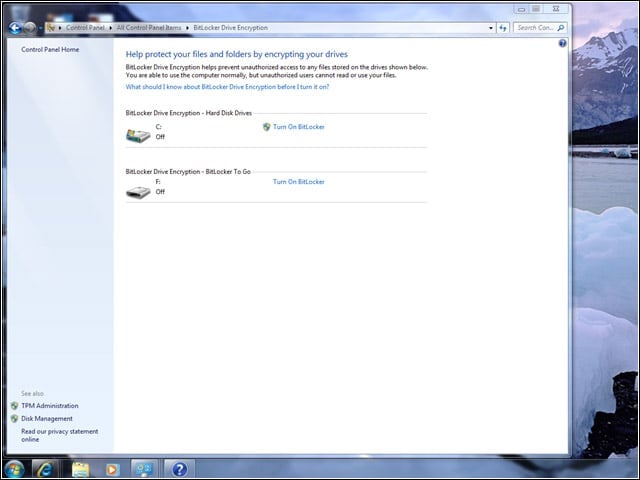Click the 'Help protect your files' title

pyautogui.click(x=237, y=54)
